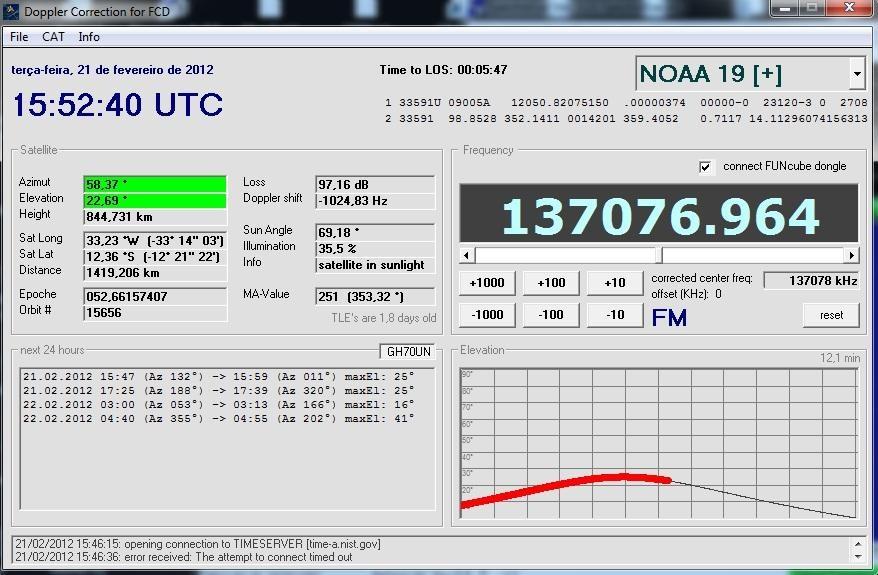Click the Time to LOS countdown
The width and height of the screenshot is (878, 575).
443,70
